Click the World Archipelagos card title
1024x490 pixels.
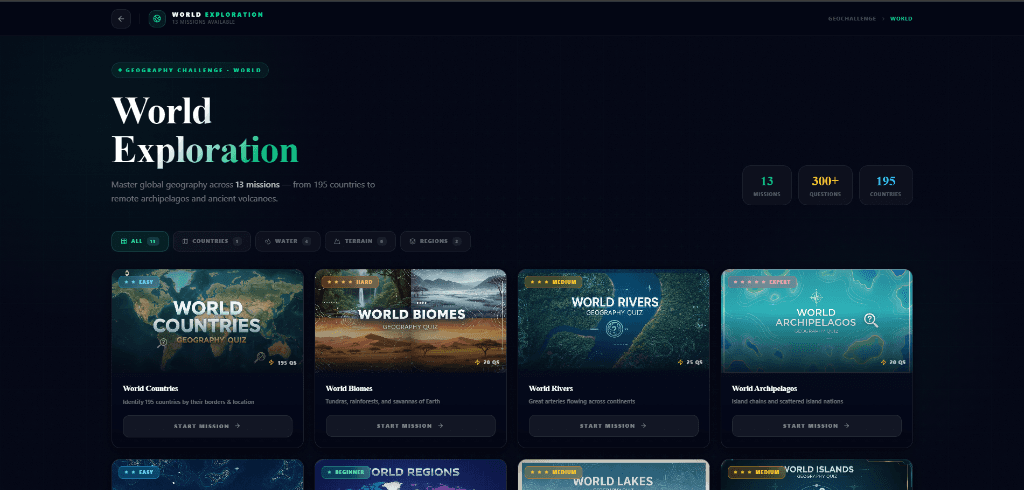click(765, 389)
